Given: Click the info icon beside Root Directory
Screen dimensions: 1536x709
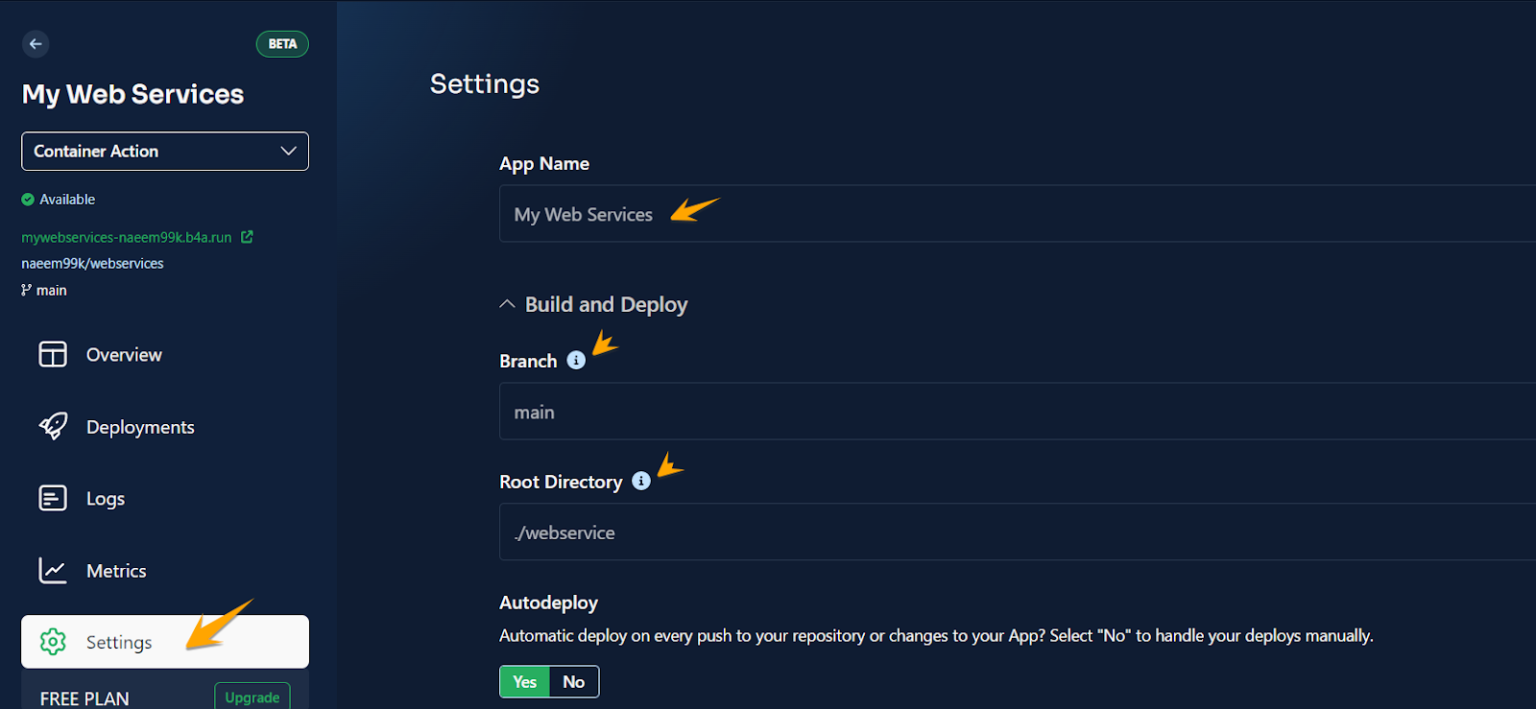Looking at the screenshot, I should [641, 481].
